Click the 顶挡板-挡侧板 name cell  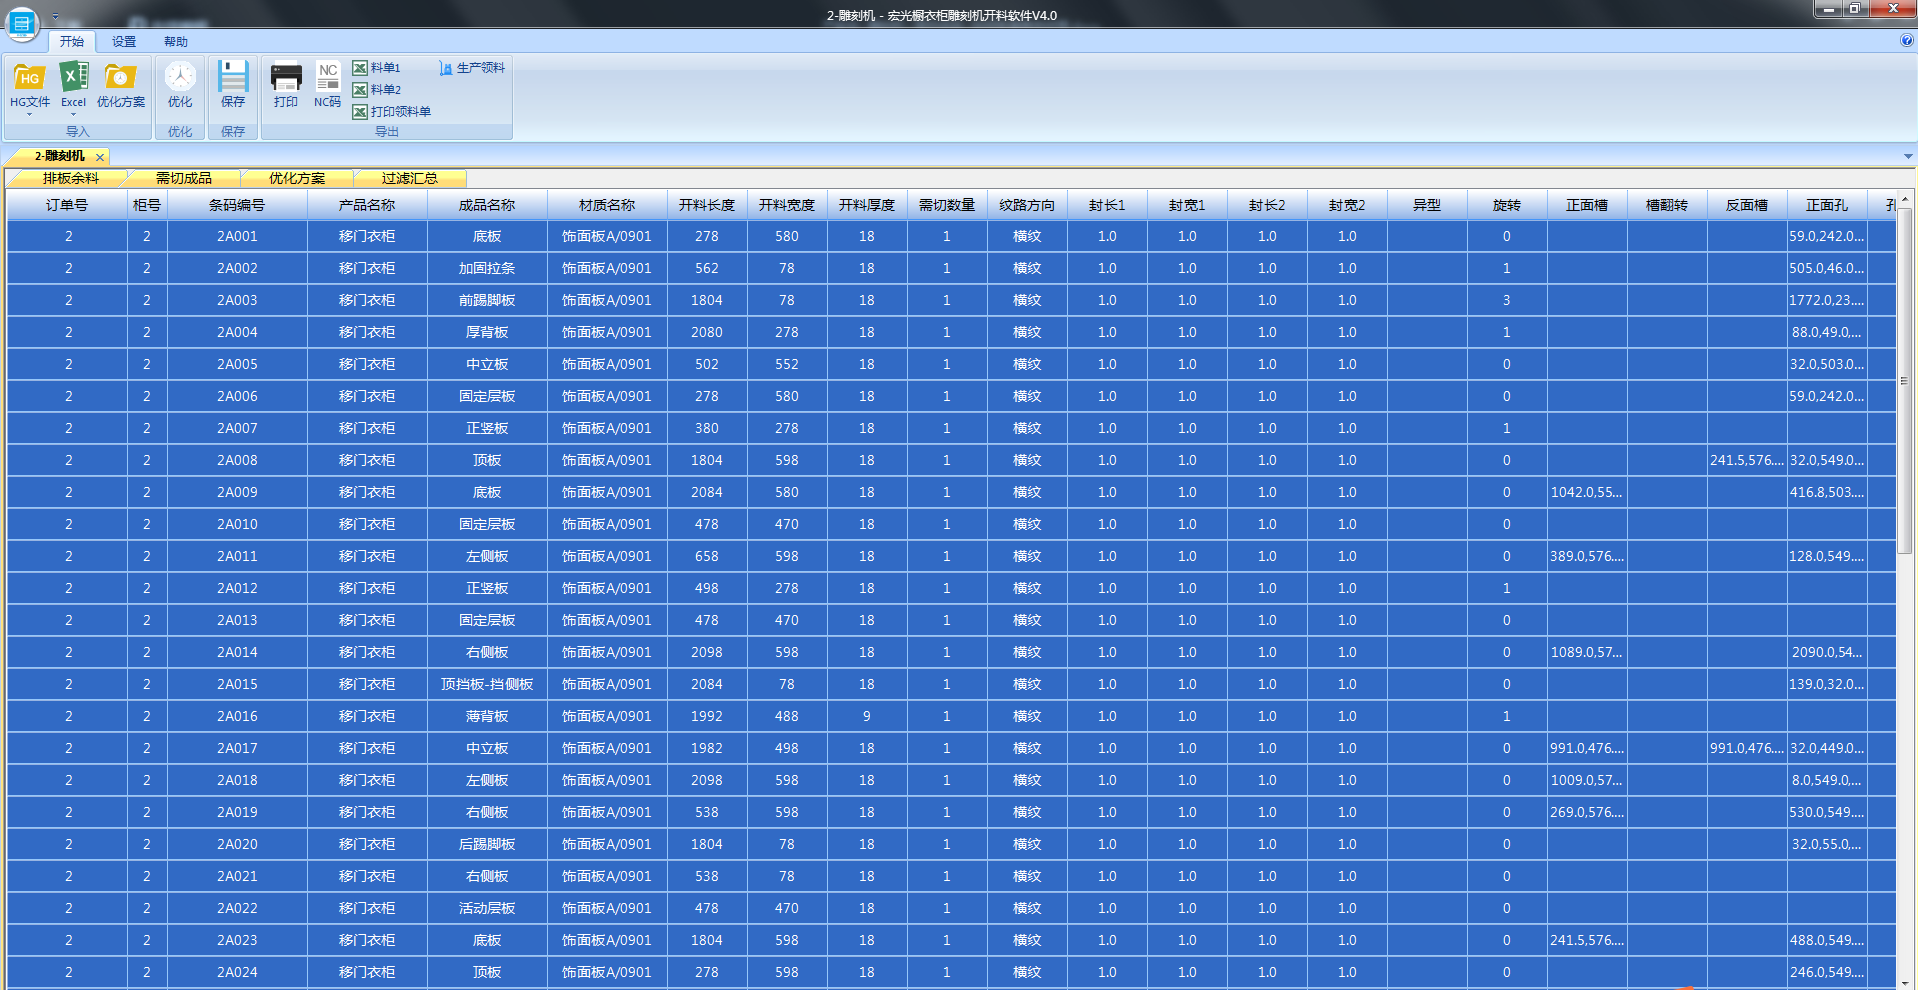point(487,685)
